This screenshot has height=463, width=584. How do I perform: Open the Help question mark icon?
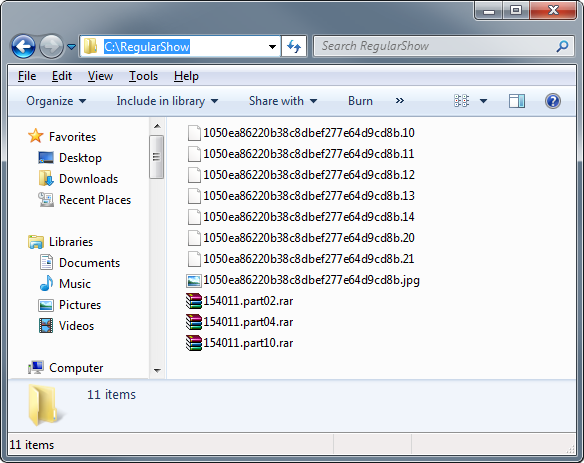pyautogui.click(x=553, y=101)
